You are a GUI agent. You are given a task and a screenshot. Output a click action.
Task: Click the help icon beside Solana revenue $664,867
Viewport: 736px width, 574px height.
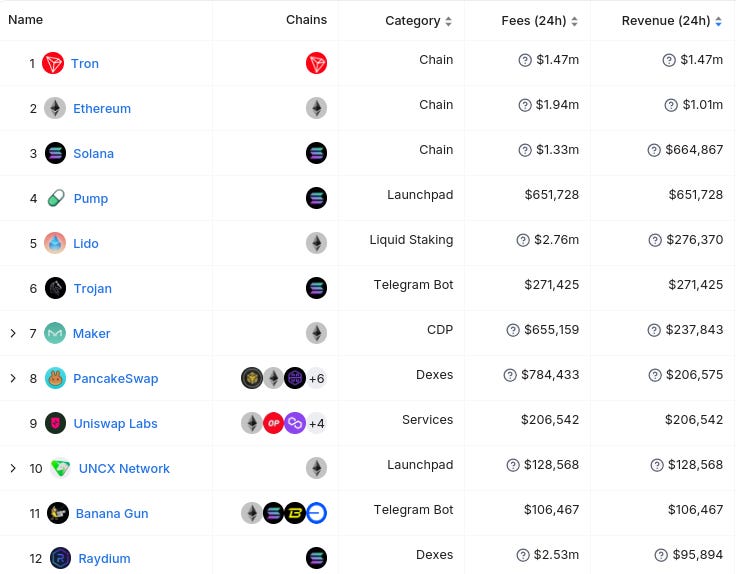(654, 150)
